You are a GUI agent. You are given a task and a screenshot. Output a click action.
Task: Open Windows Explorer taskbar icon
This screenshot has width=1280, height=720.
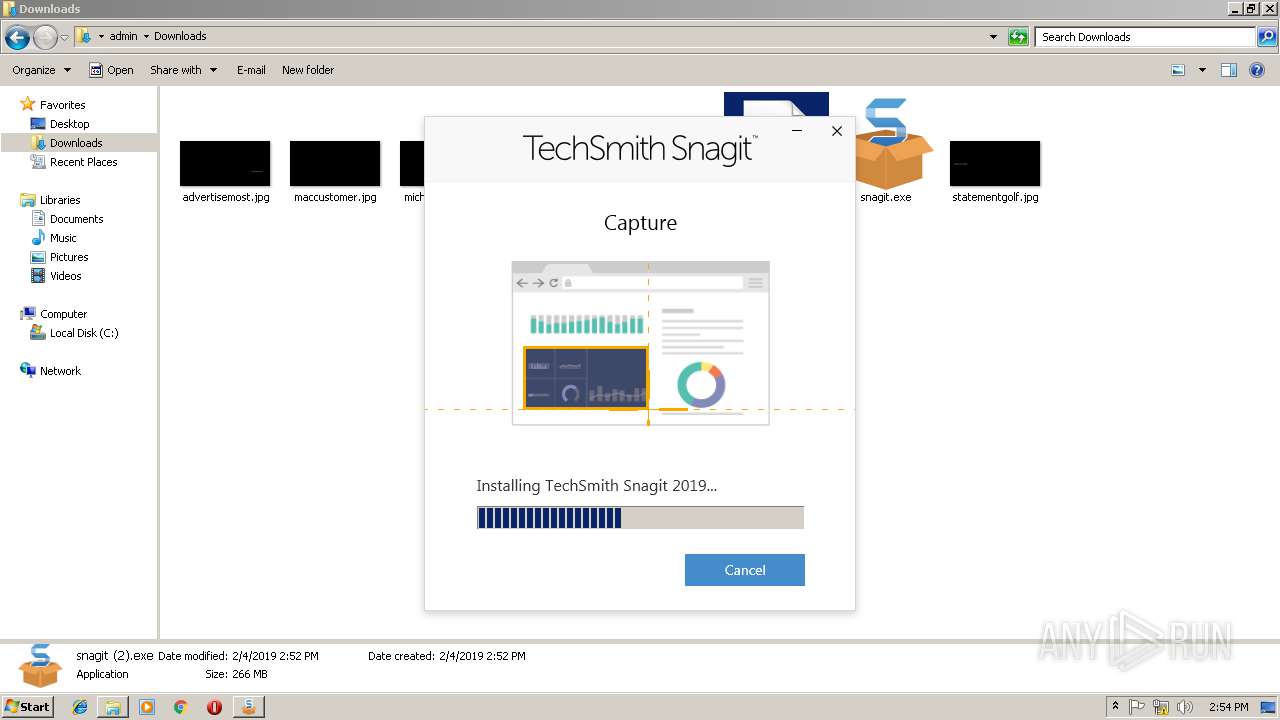(x=113, y=707)
